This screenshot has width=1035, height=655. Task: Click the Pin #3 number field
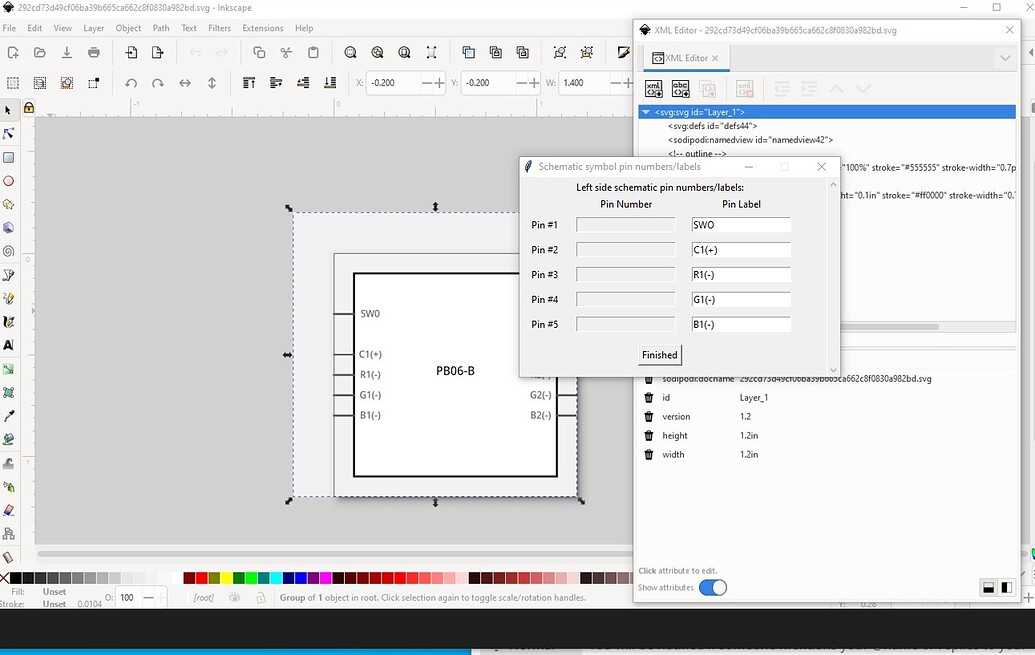[626, 275]
